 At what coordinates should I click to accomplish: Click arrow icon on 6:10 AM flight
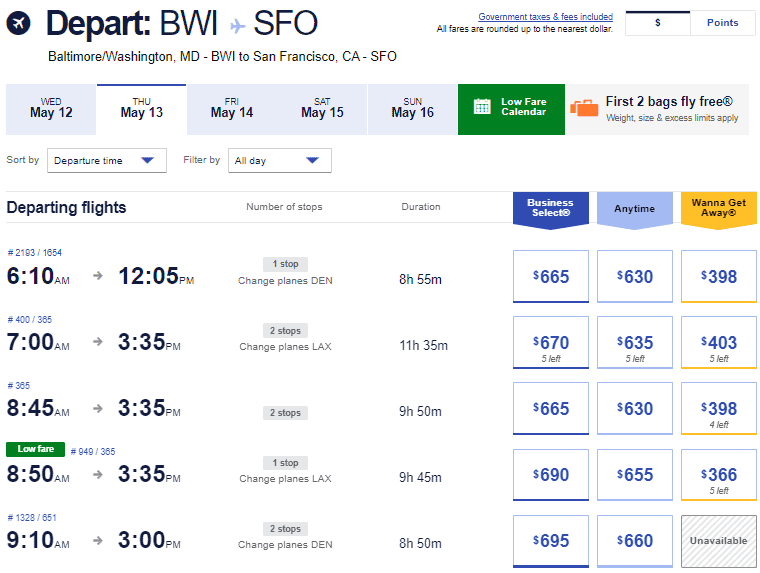[x=98, y=276]
